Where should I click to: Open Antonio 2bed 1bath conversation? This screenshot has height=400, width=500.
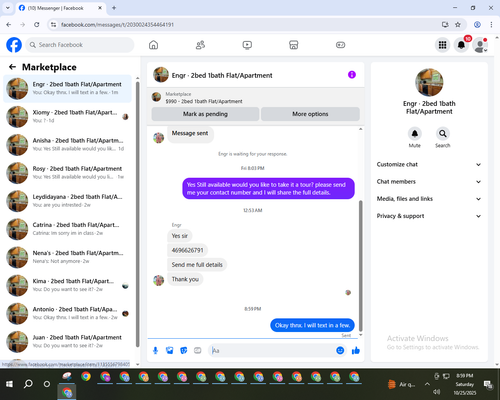pos(67,313)
